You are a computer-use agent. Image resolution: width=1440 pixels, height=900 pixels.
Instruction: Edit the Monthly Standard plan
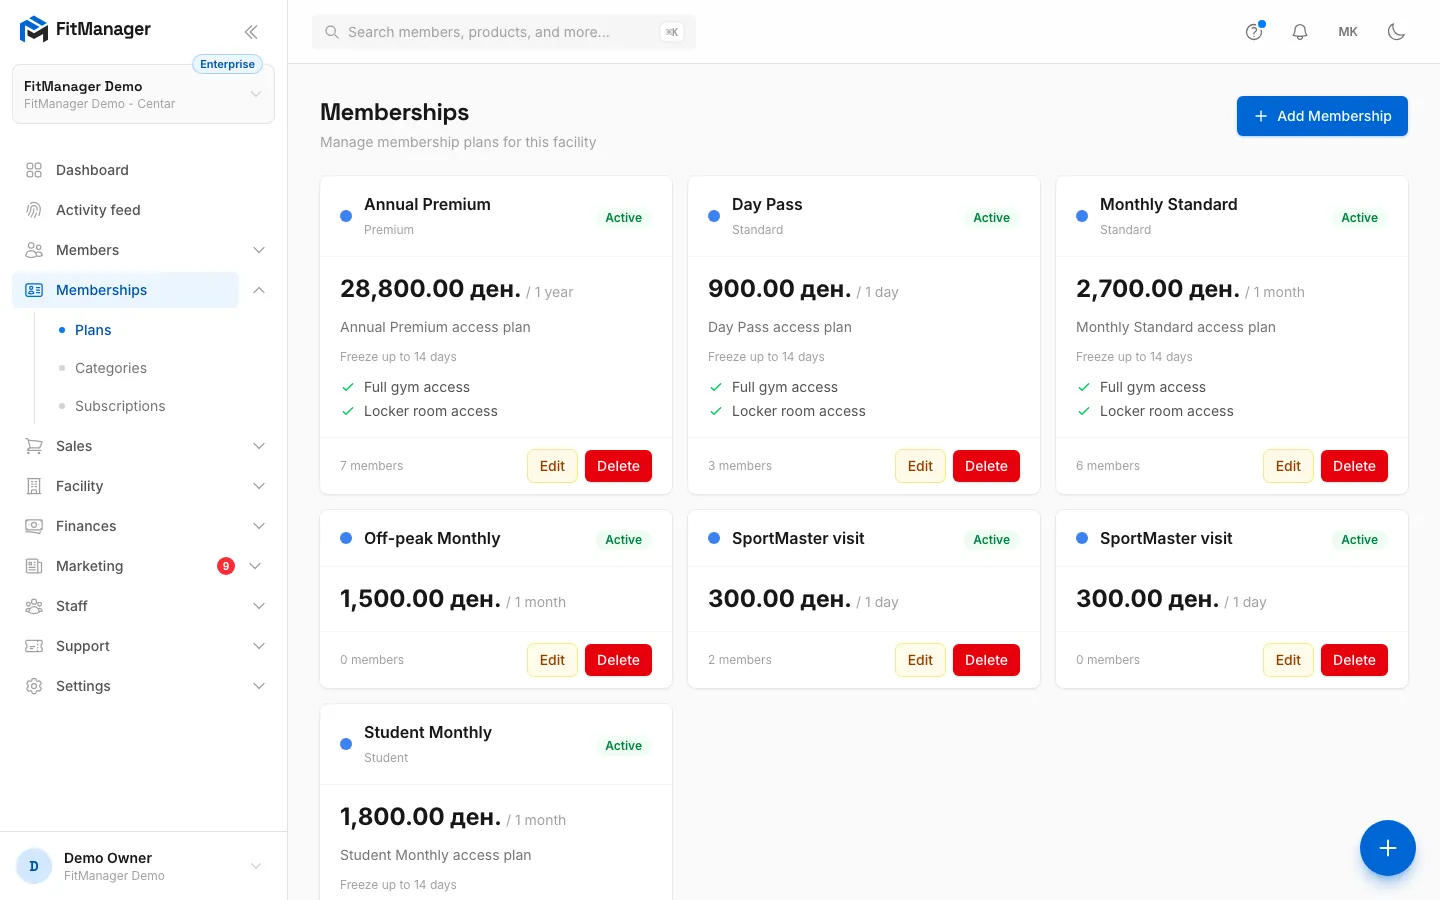(x=1288, y=466)
